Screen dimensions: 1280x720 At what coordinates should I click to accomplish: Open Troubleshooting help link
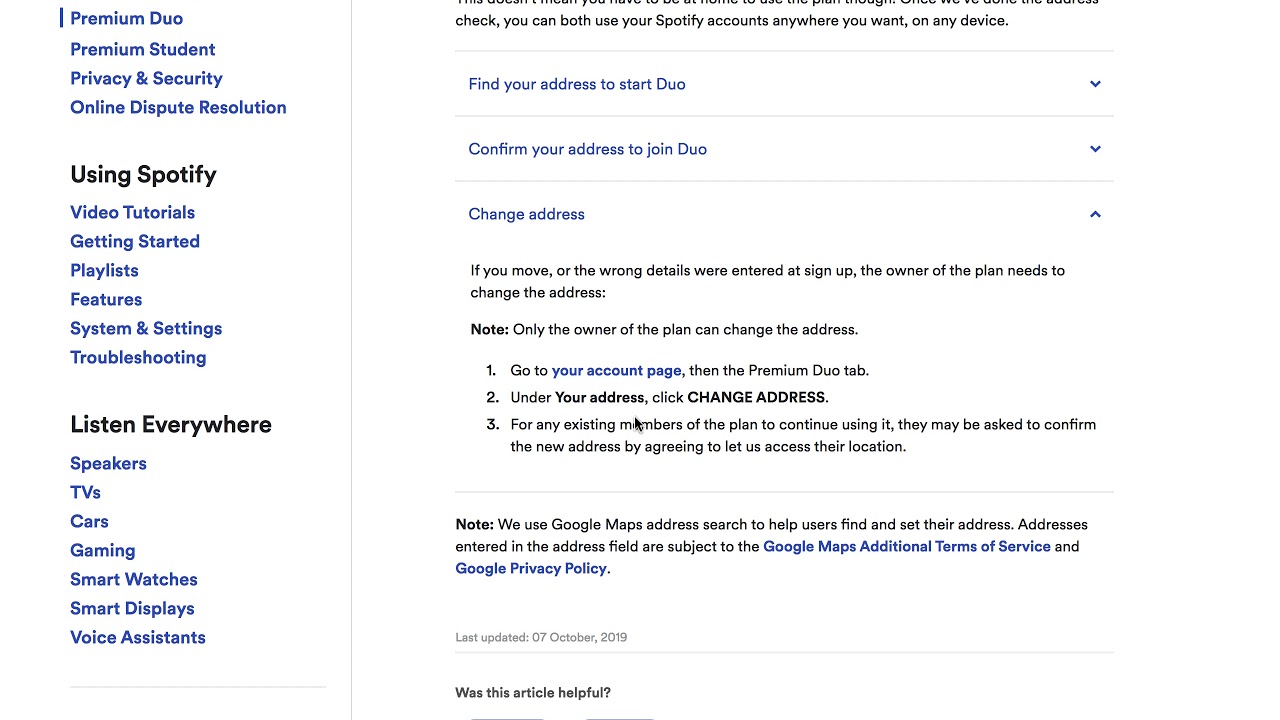[138, 357]
